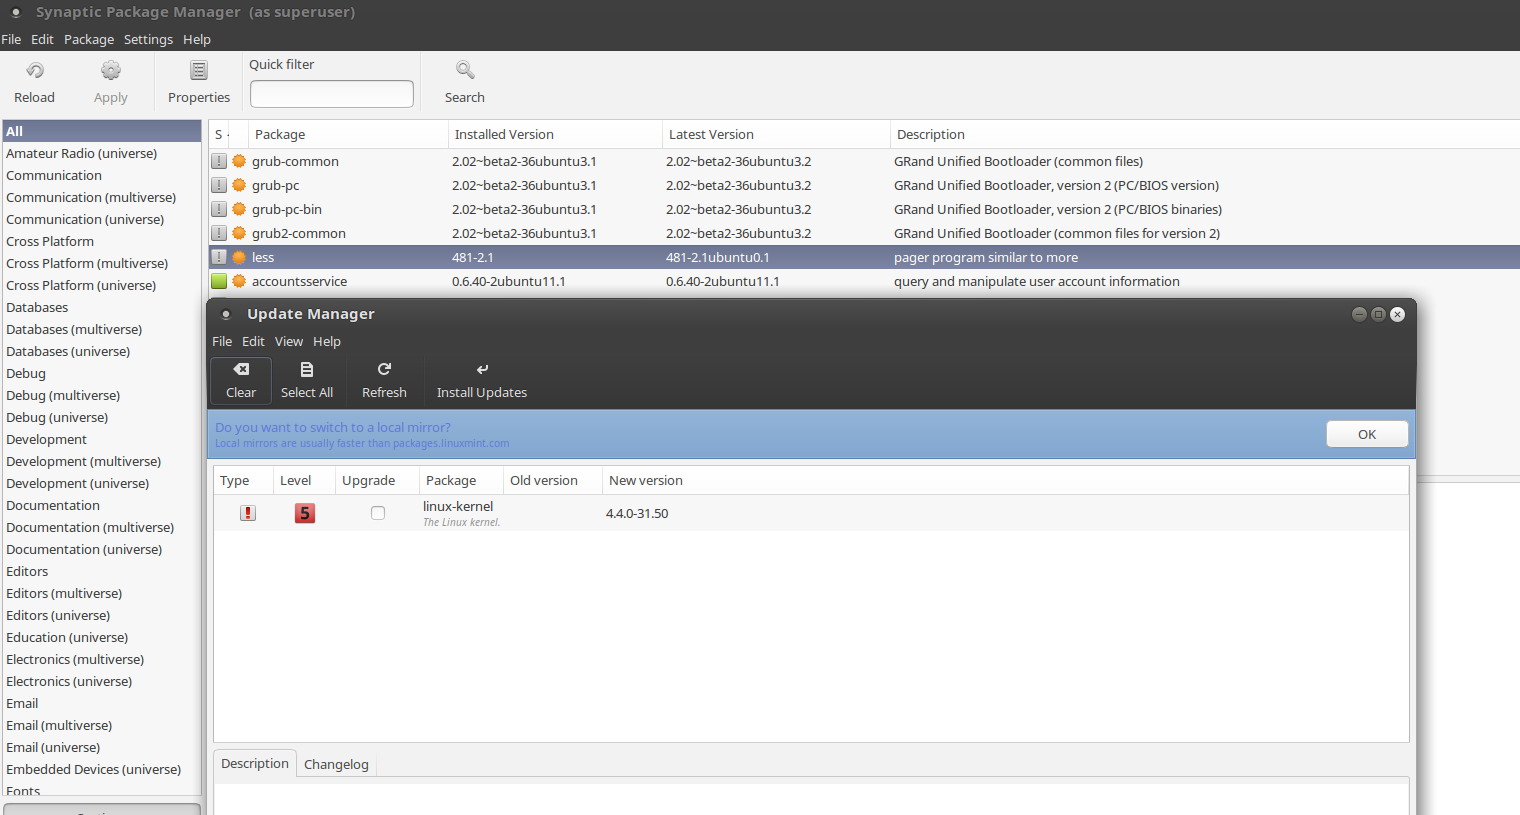Select Amateur Radio (universe) category
Viewport: 1520px width, 815px height.
coord(102,153)
